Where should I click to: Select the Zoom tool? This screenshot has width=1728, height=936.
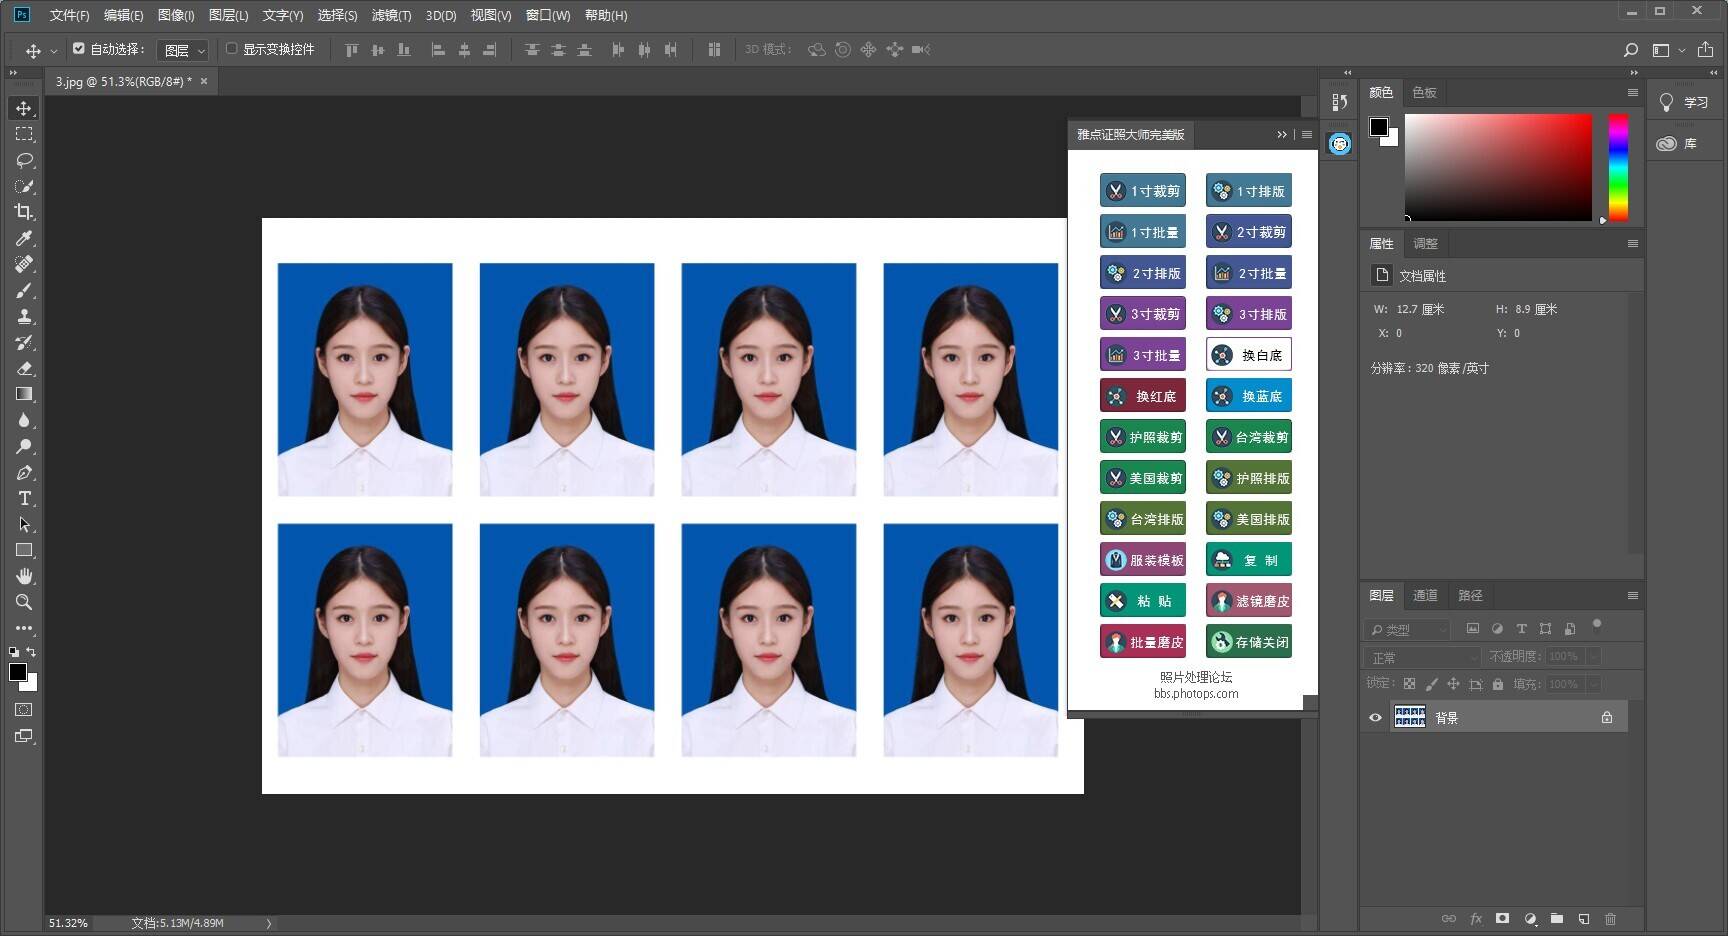[x=24, y=602]
